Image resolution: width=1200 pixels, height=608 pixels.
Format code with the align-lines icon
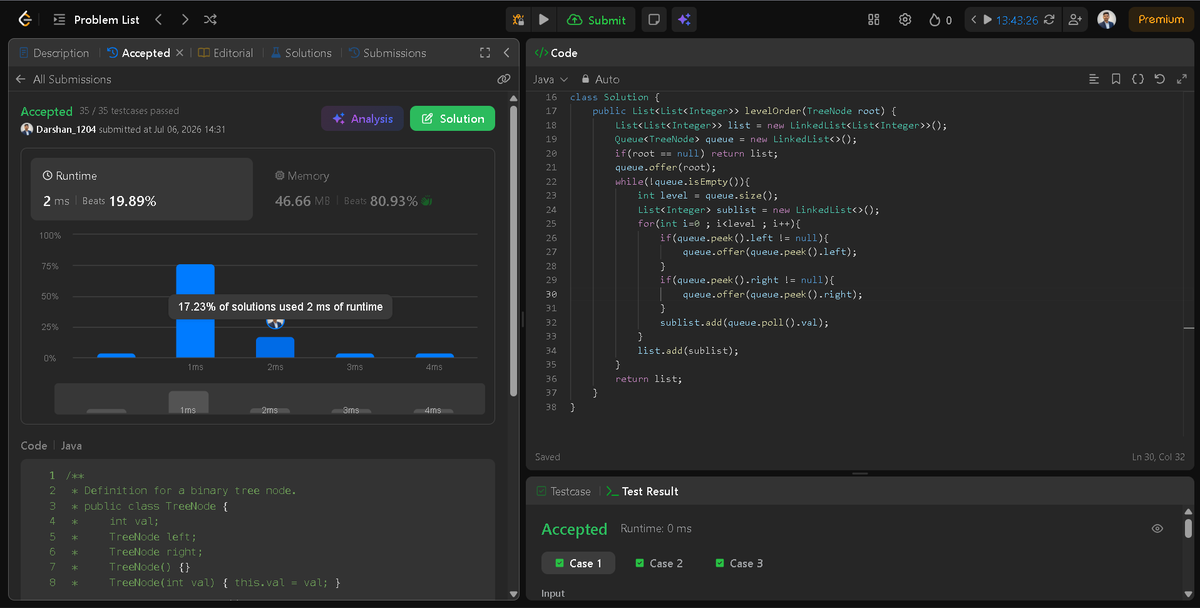click(1094, 79)
